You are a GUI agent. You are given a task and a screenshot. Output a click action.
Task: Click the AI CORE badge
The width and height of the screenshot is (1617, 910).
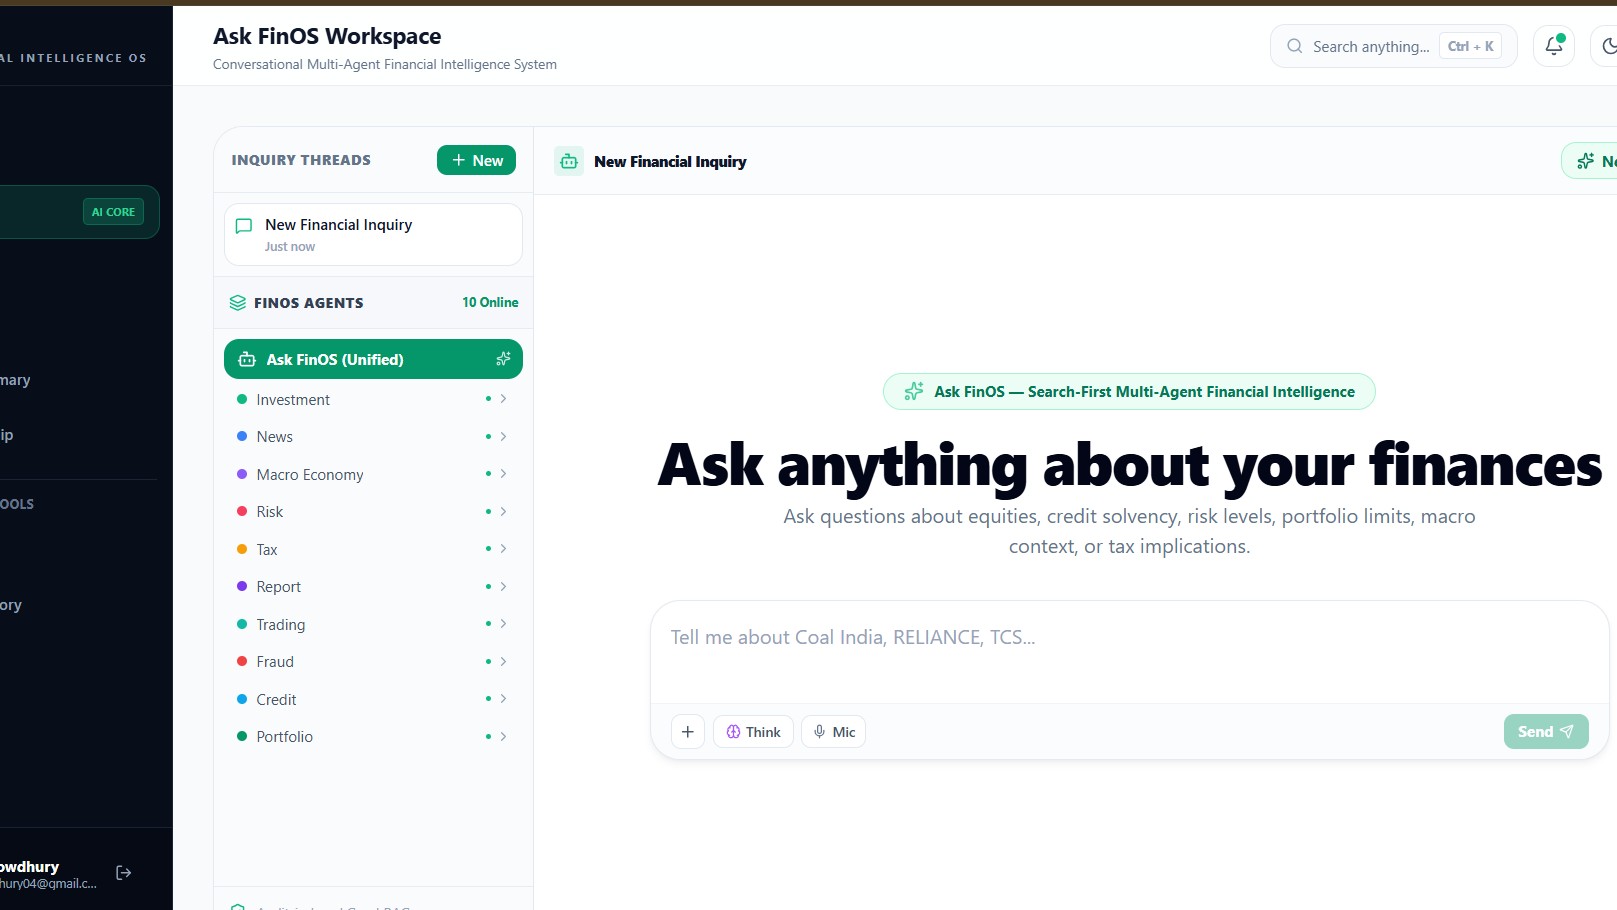pyautogui.click(x=113, y=212)
